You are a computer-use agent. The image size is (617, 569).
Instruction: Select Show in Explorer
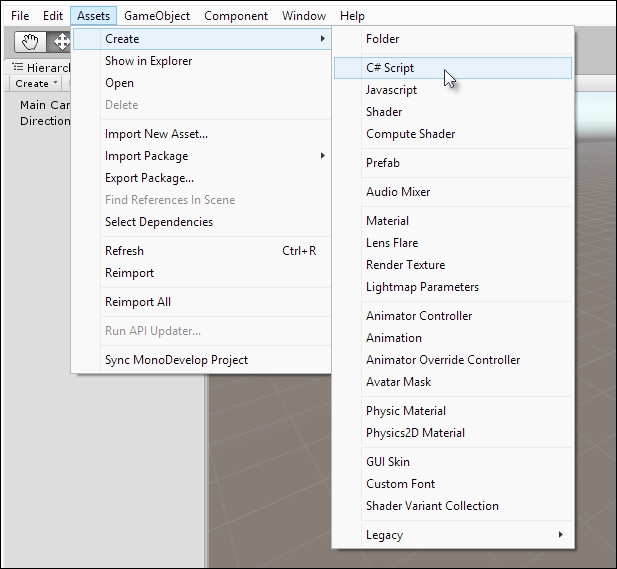(x=148, y=61)
